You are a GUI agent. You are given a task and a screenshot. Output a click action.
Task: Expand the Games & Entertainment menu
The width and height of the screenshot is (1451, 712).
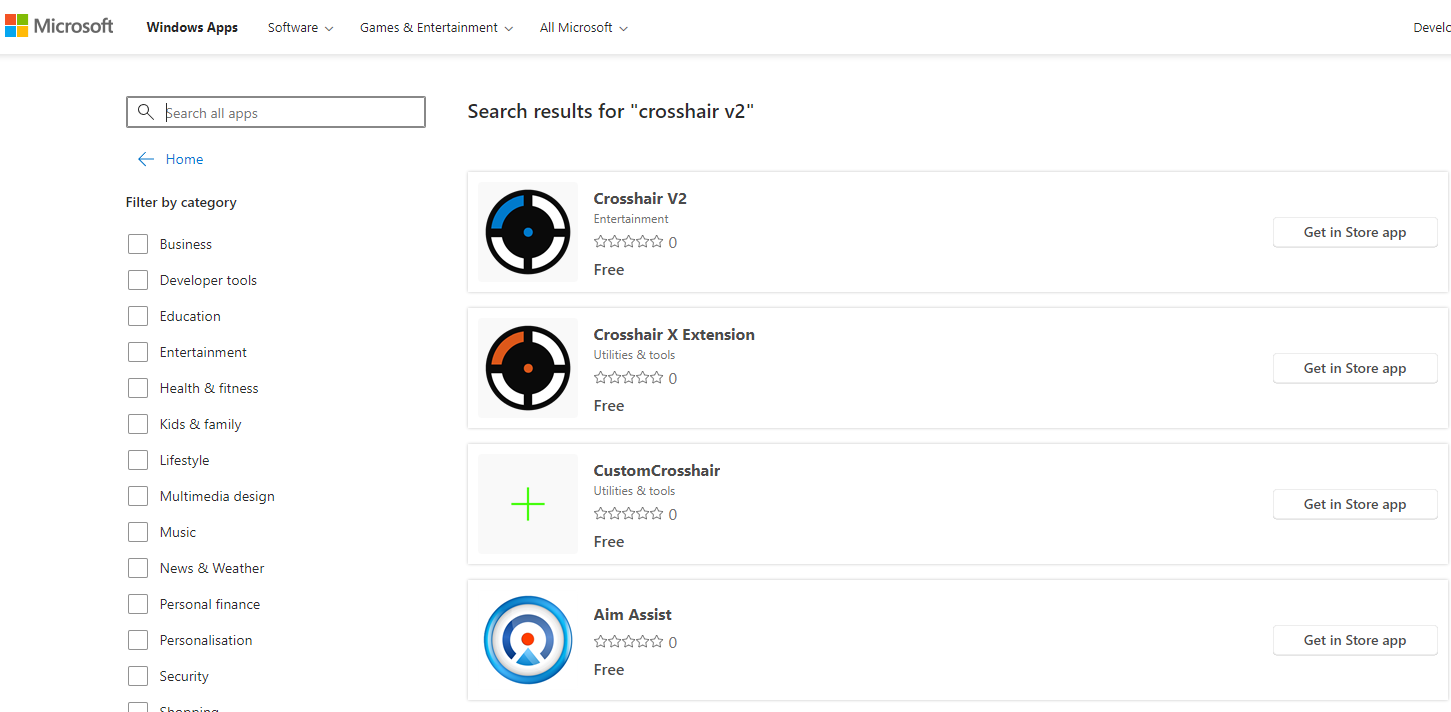click(x=436, y=27)
